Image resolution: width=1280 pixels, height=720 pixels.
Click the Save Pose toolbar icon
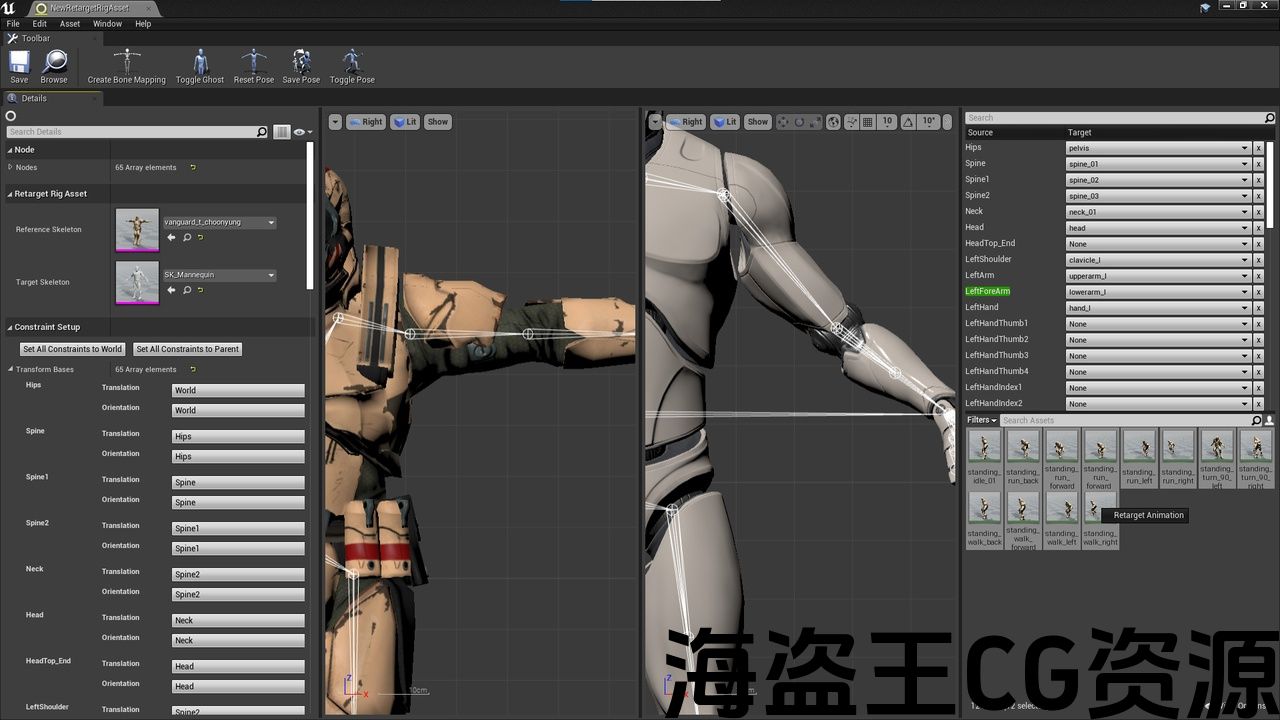pyautogui.click(x=301, y=62)
